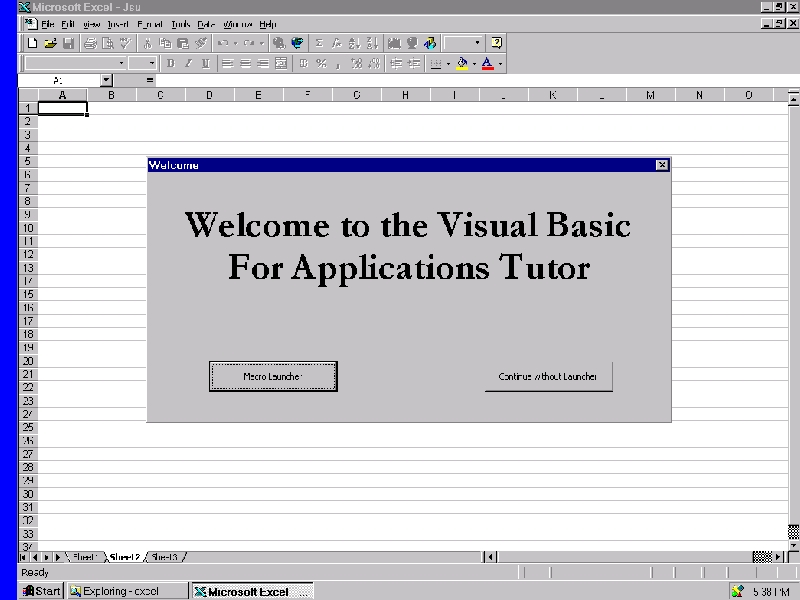The image size is (800, 600).
Task: Open the Help menu
Action: [268, 24]
